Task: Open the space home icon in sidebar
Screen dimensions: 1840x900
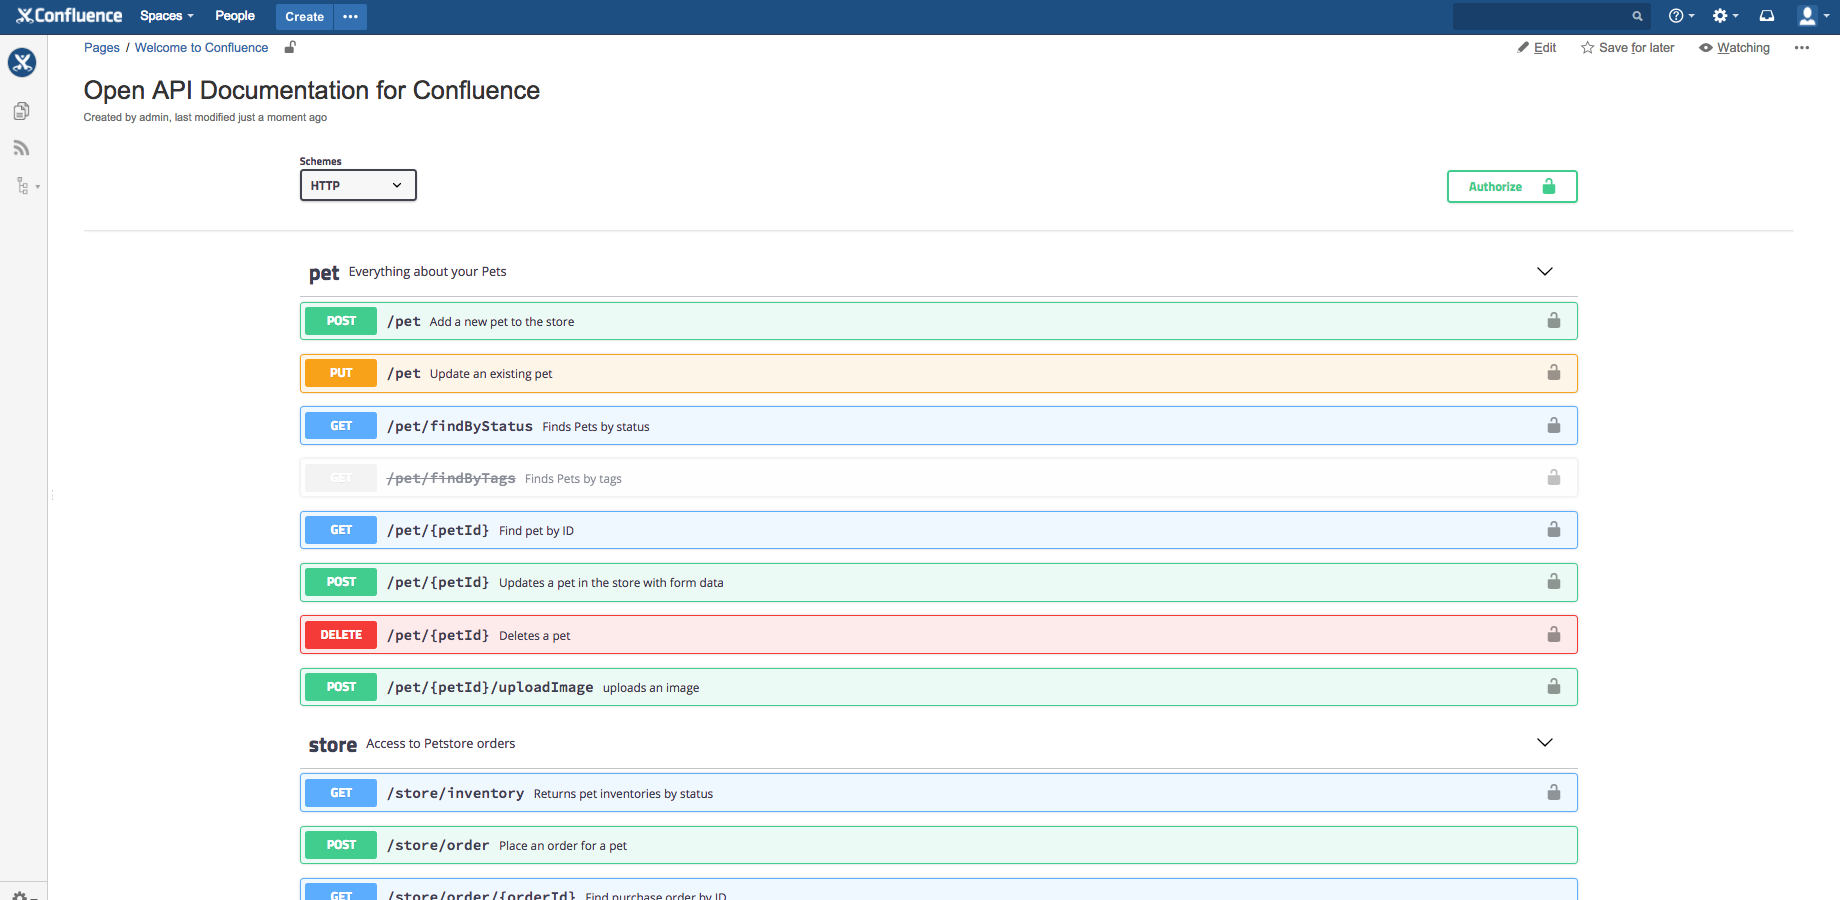Action: 22,63
